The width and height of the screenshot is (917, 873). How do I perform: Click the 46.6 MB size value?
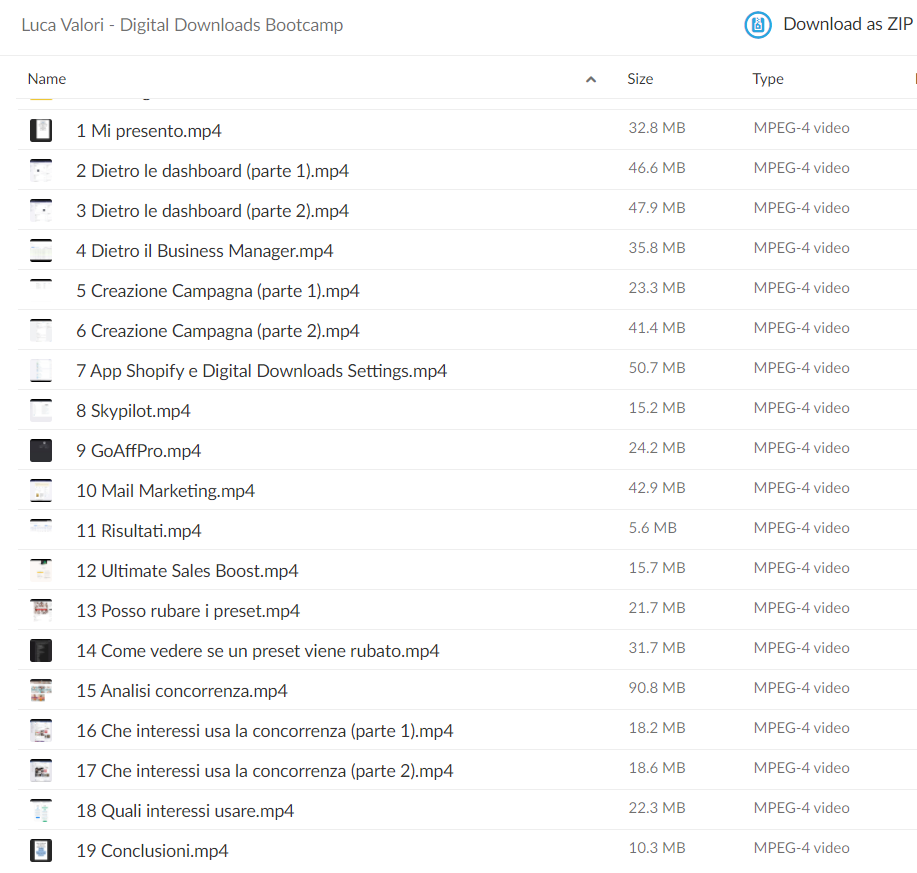(657, 168)
